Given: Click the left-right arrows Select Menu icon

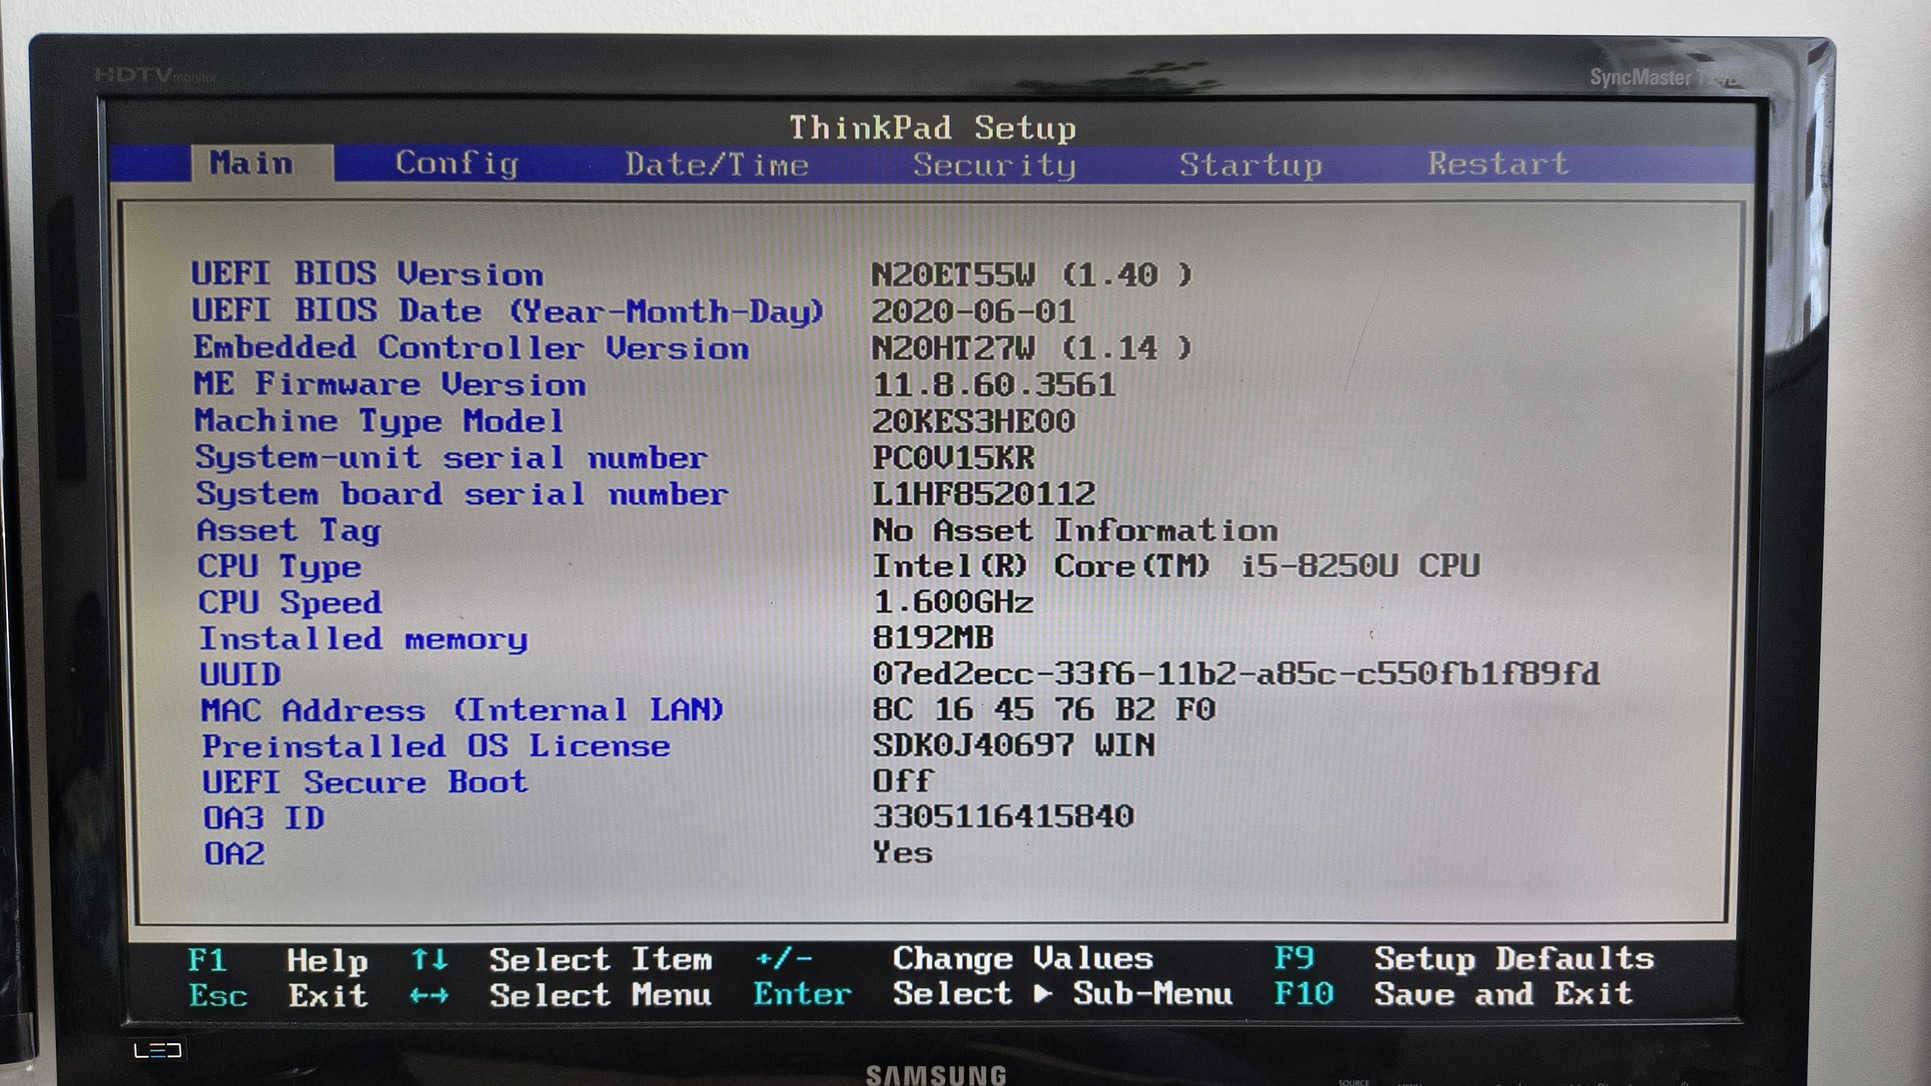Looking at the screenshot, I should click(x=429, y=996).
